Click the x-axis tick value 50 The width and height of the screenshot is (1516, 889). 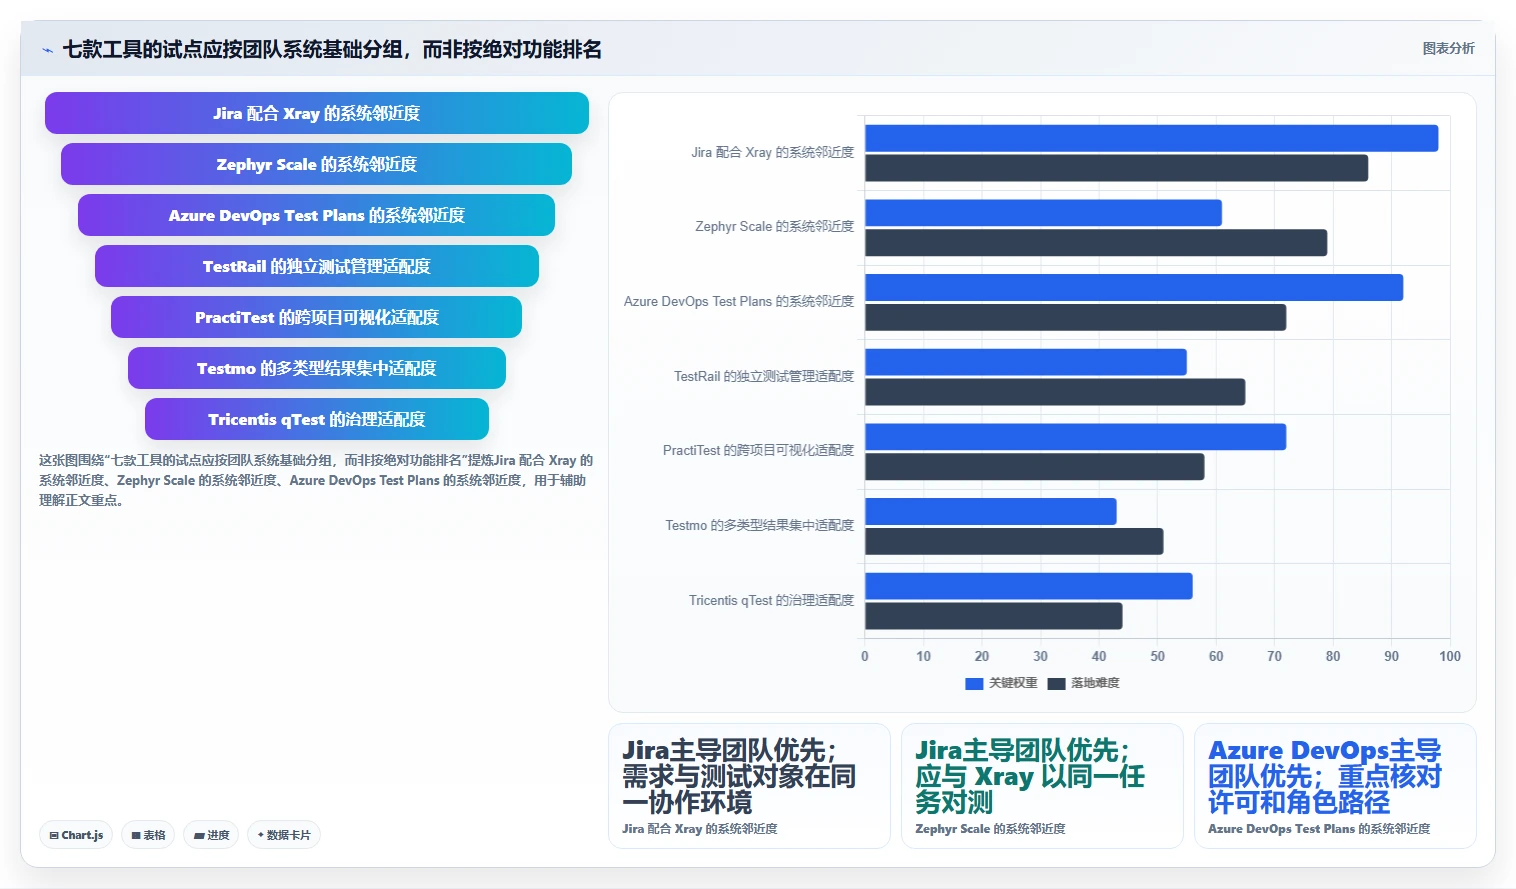coord(1157,656)
